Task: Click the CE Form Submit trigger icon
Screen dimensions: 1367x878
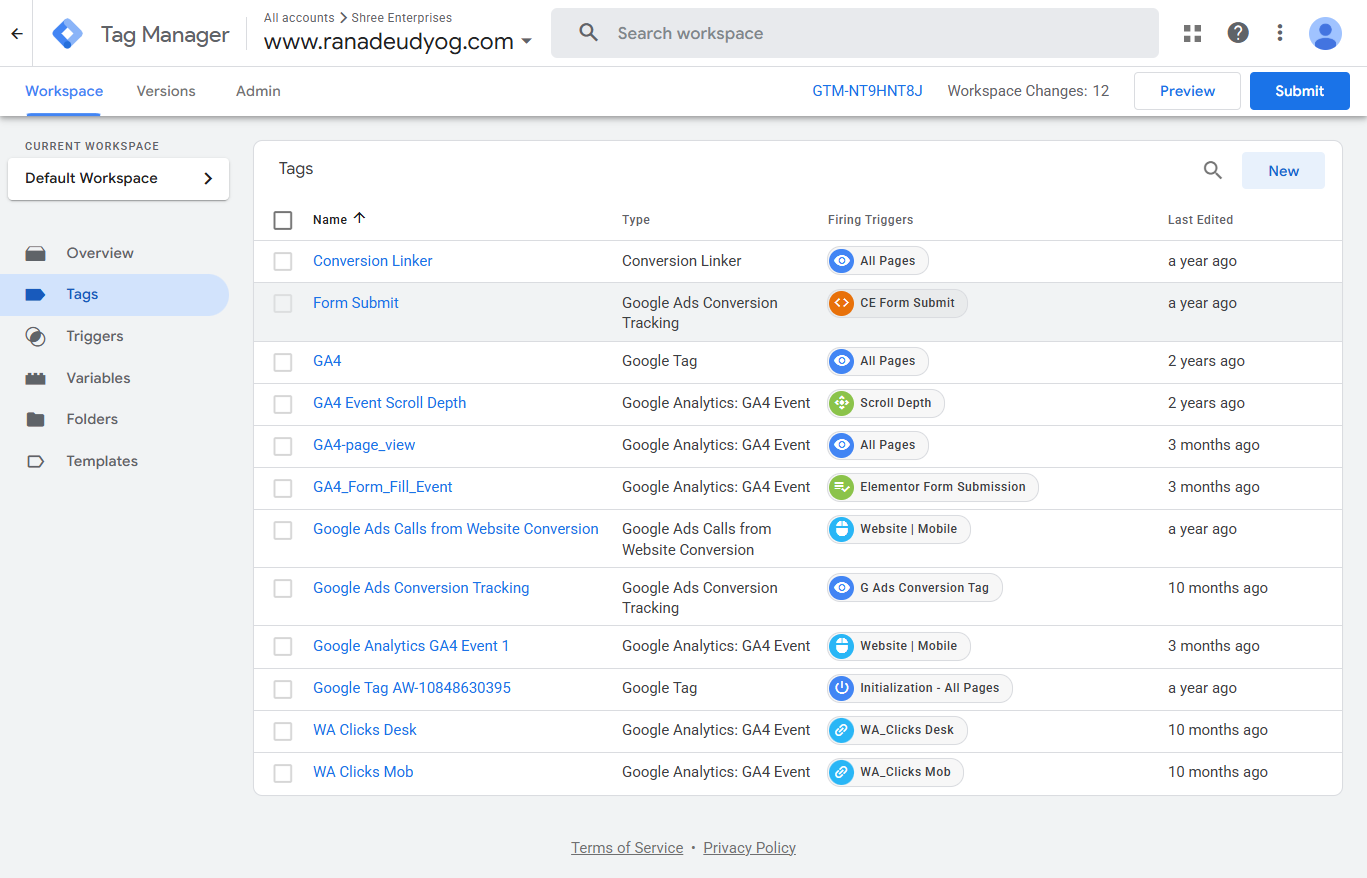Action: (x=842, y=303)
